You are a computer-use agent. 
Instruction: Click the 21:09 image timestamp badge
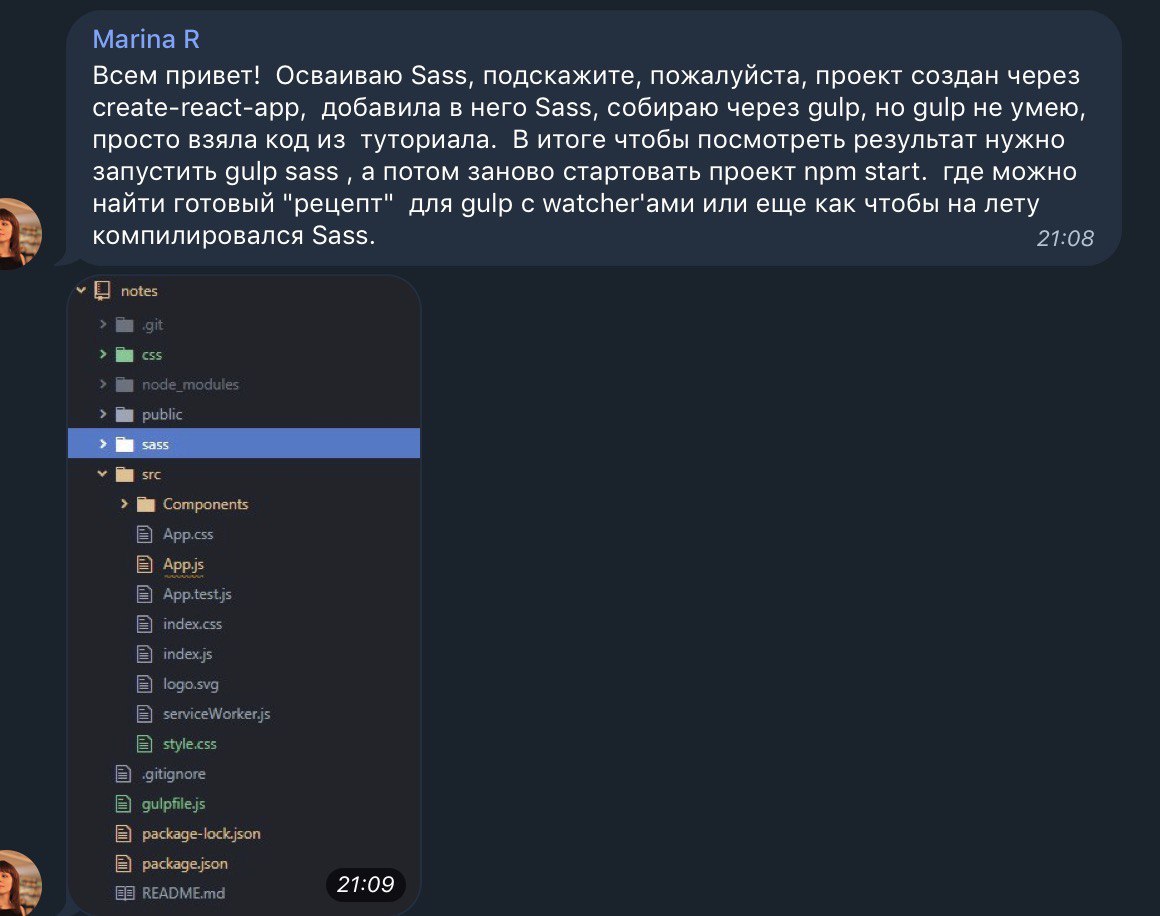tap(365, 884)
